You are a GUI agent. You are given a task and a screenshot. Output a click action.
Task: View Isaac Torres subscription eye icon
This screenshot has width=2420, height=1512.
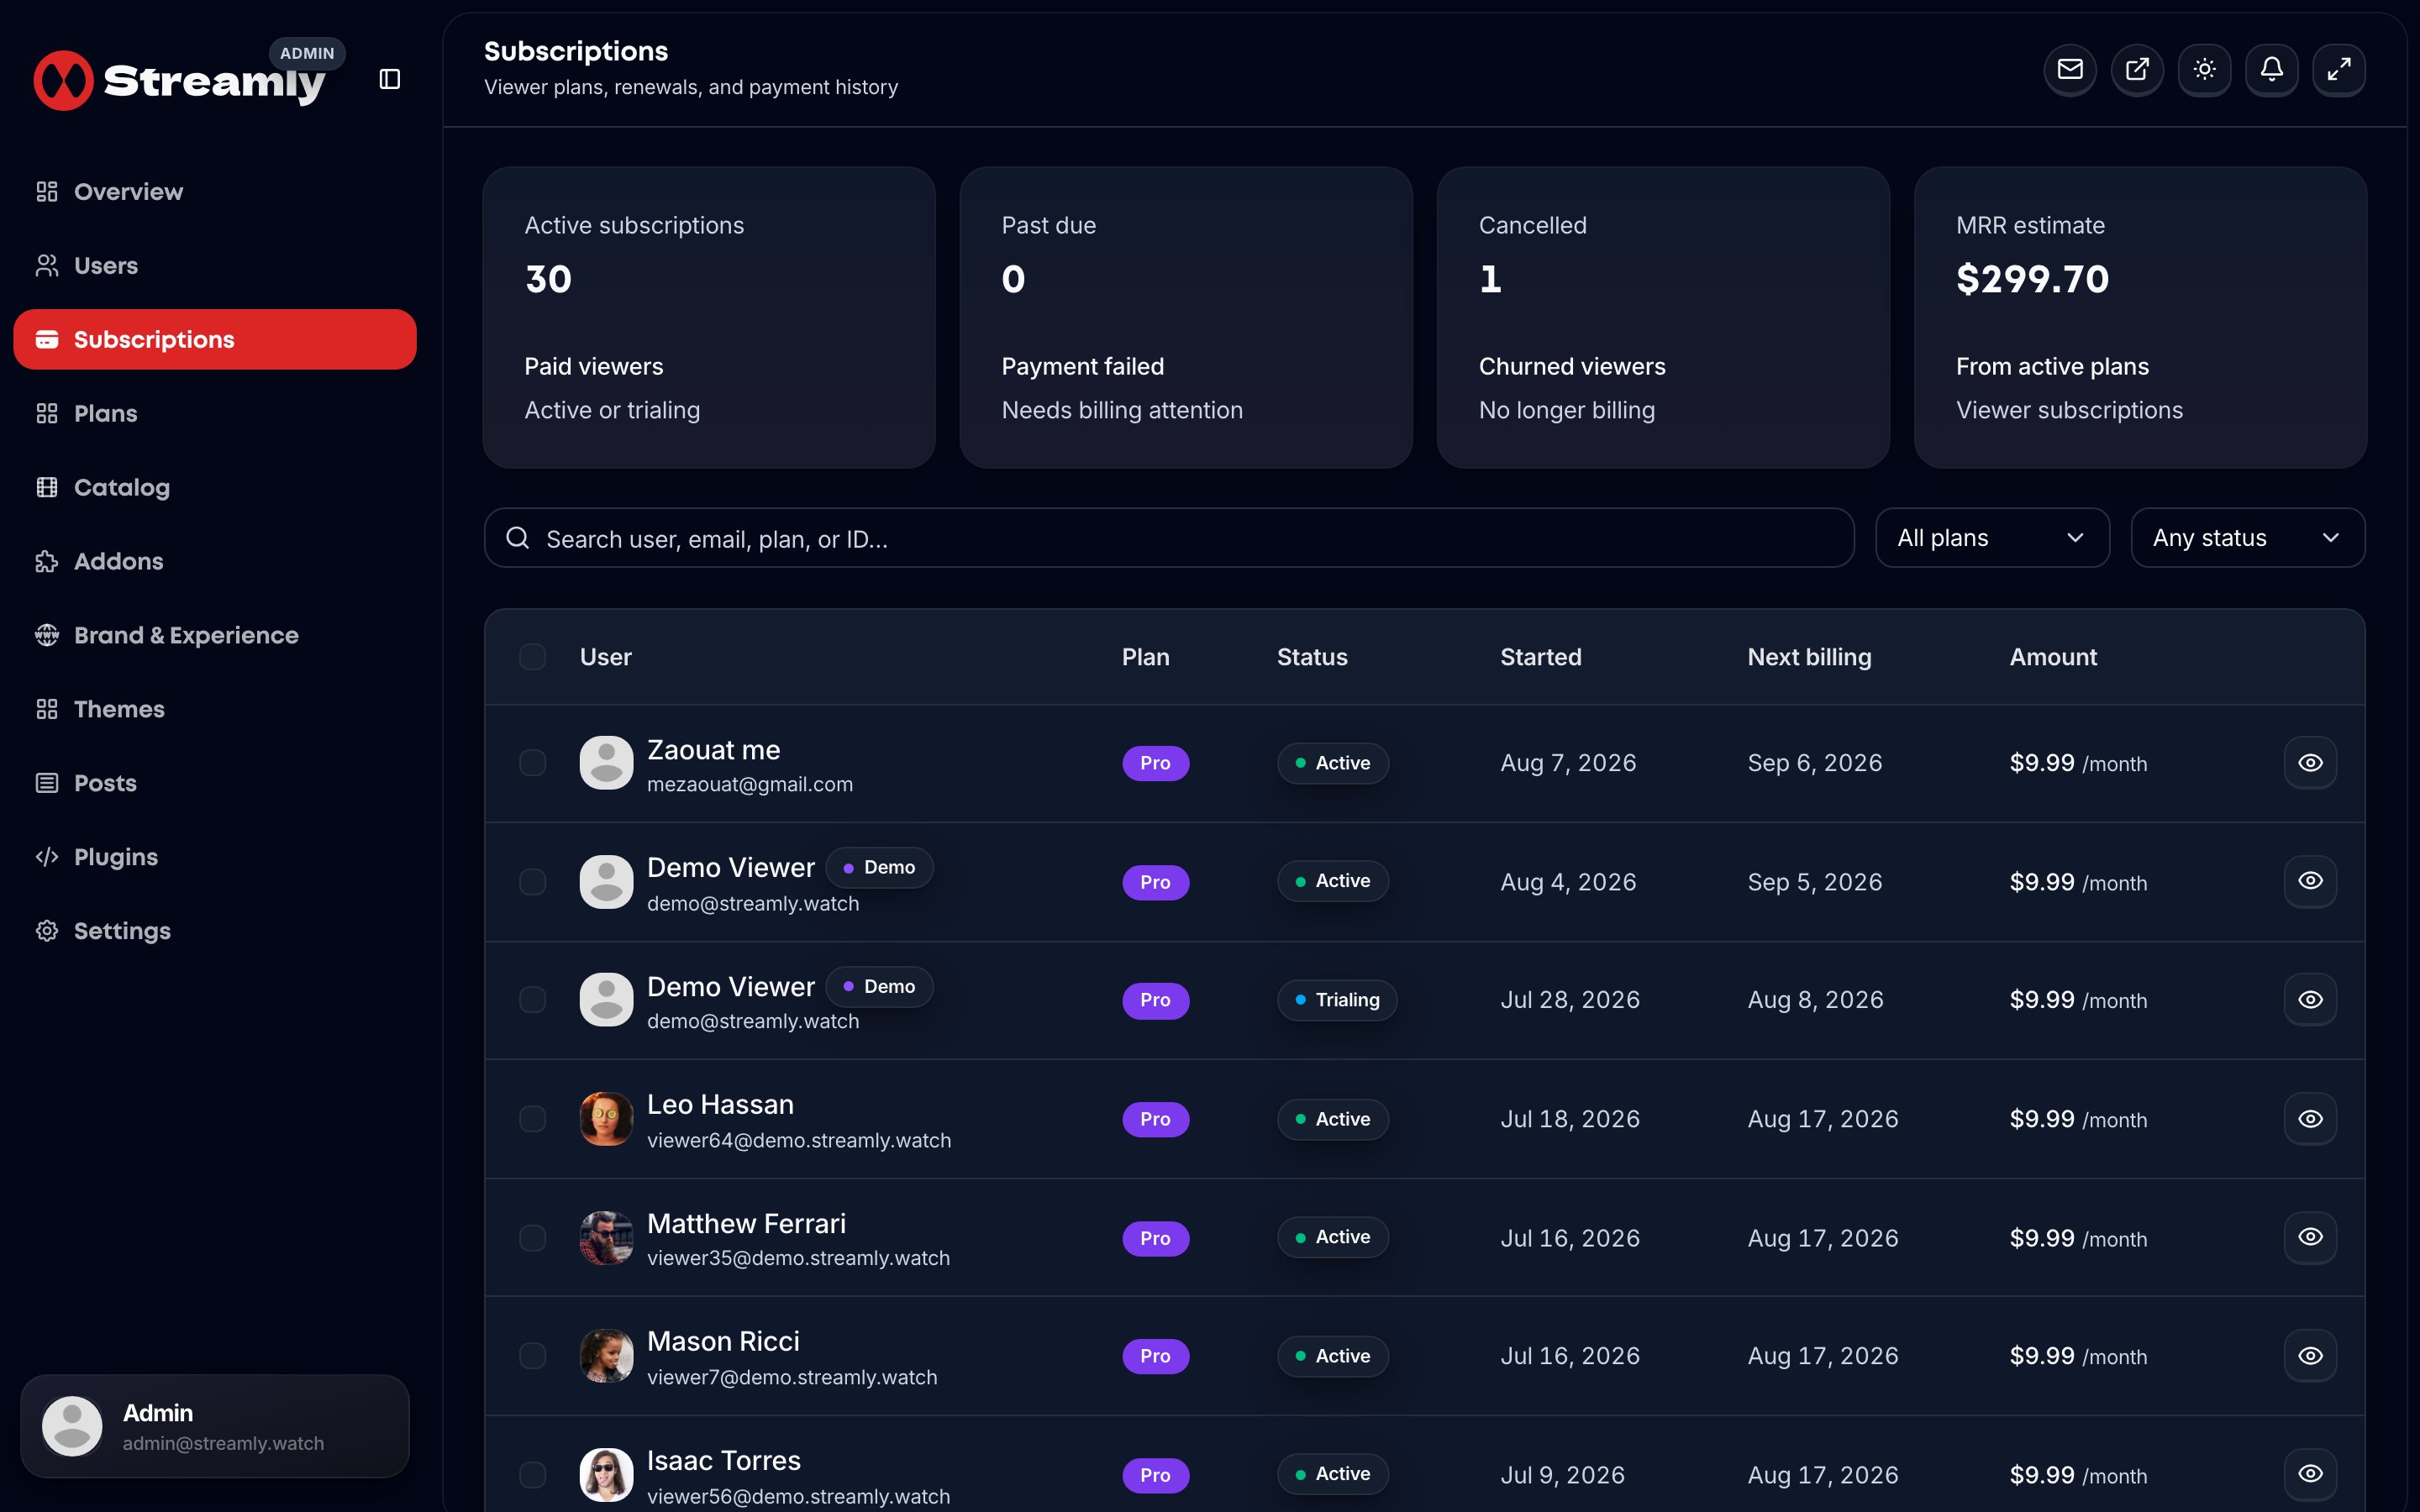click(2310, 1474)
